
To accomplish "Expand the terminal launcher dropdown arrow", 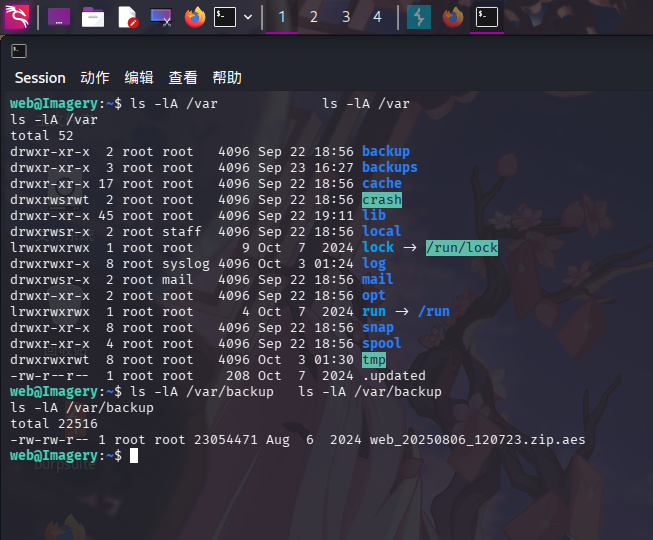I will (x=248, y=17).
